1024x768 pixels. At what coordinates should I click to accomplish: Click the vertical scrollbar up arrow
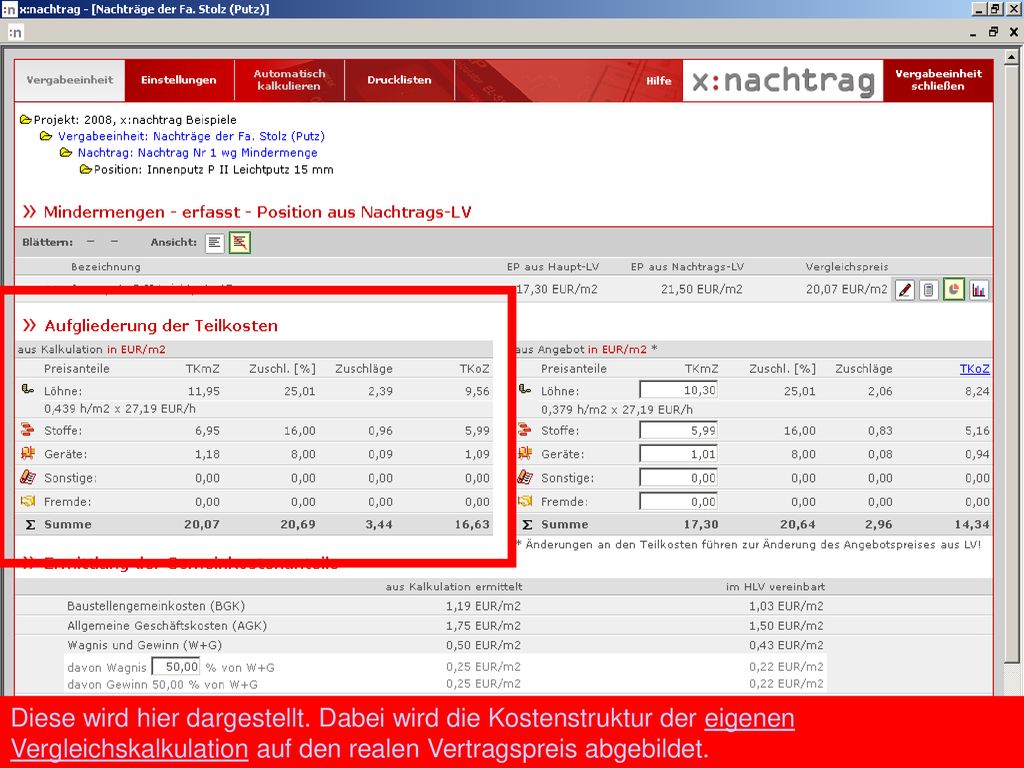coord(1011,57)
